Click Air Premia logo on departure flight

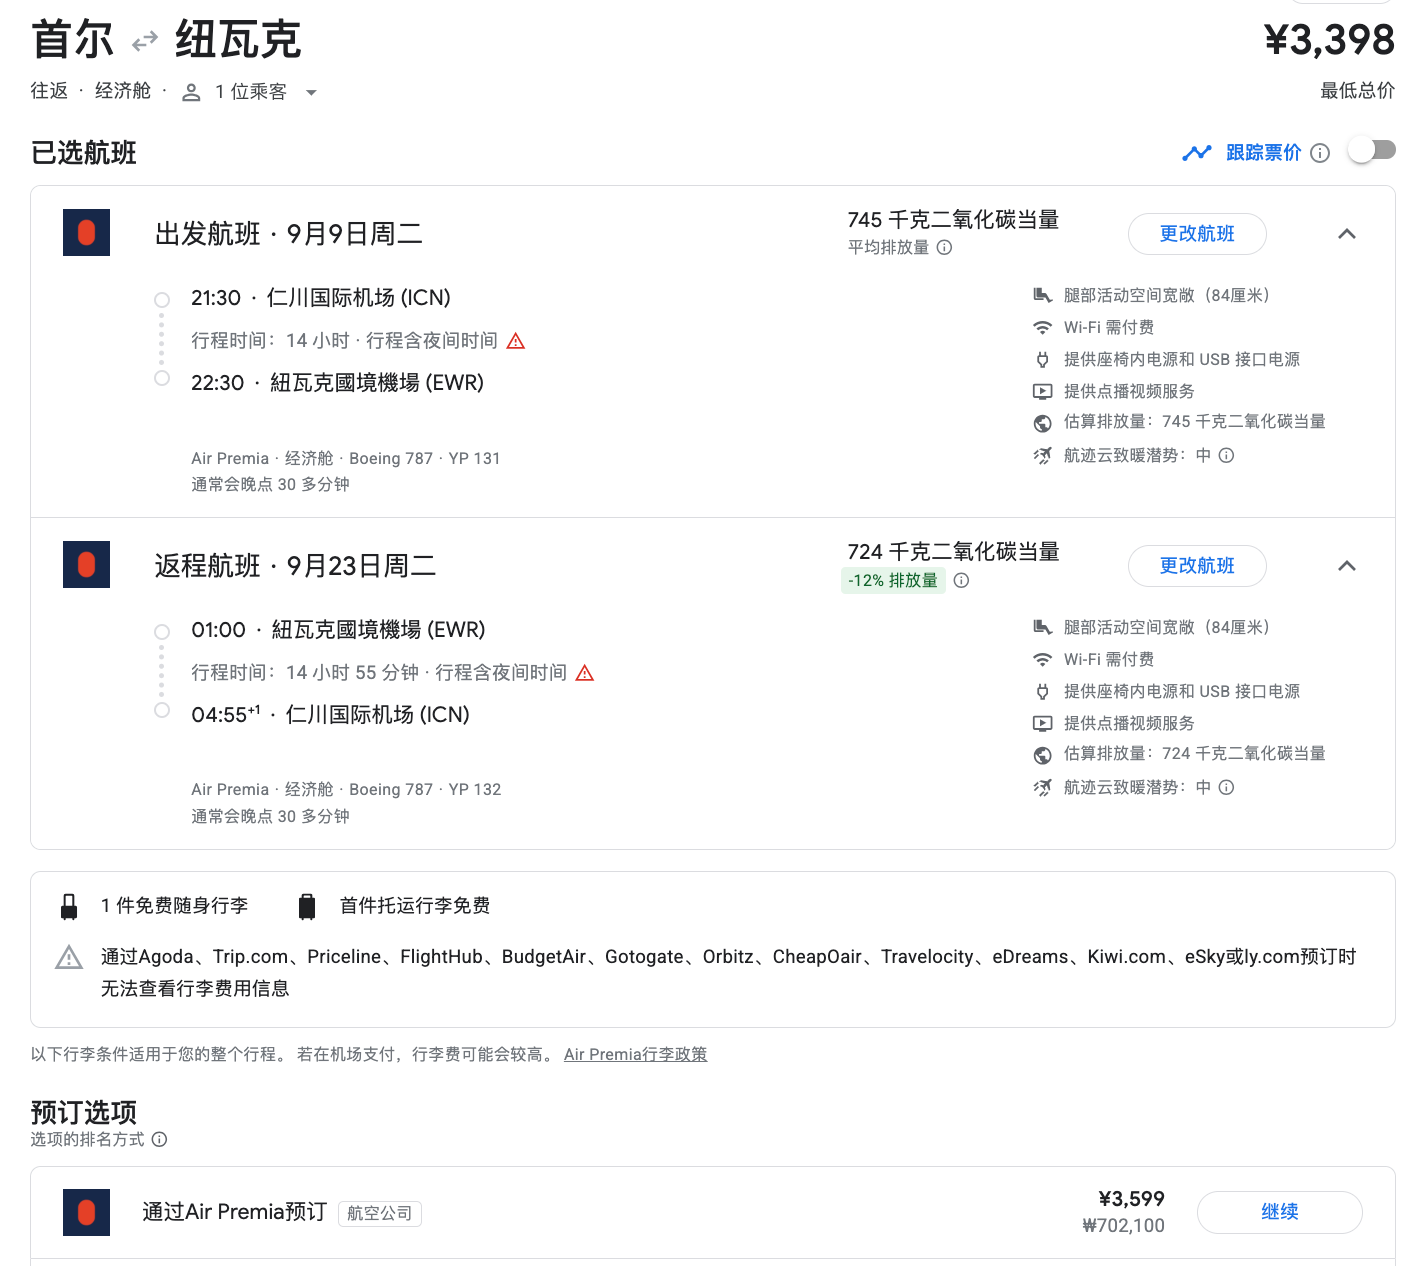click(86, 233)
